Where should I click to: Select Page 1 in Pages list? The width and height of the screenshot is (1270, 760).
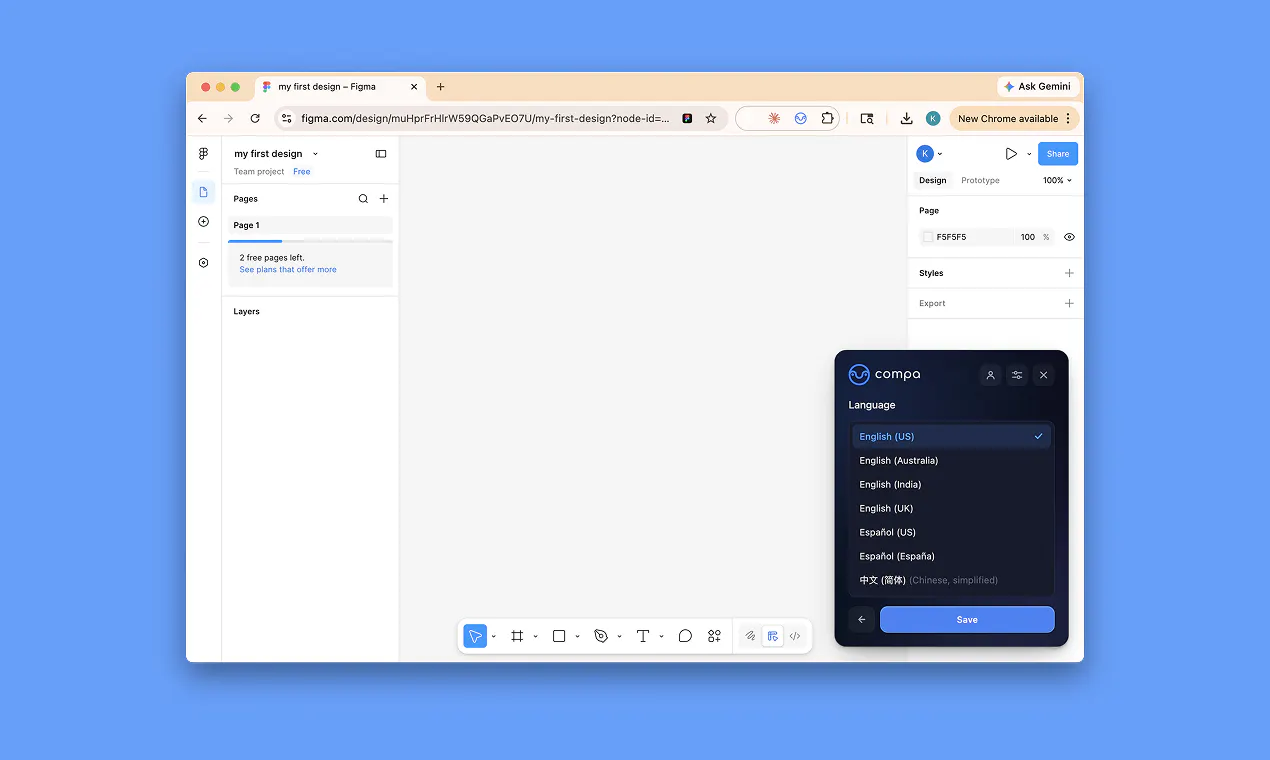click(x=310, y=225)
